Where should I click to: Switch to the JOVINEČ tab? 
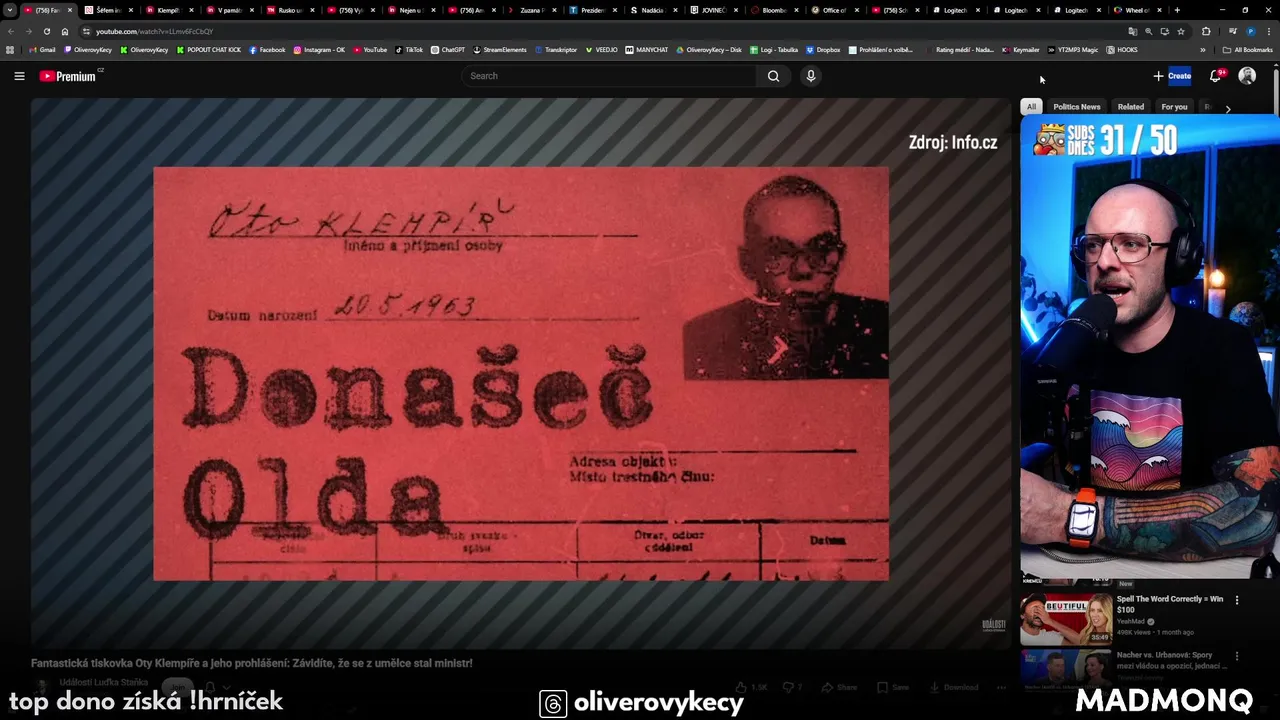(x=713, y=10)
